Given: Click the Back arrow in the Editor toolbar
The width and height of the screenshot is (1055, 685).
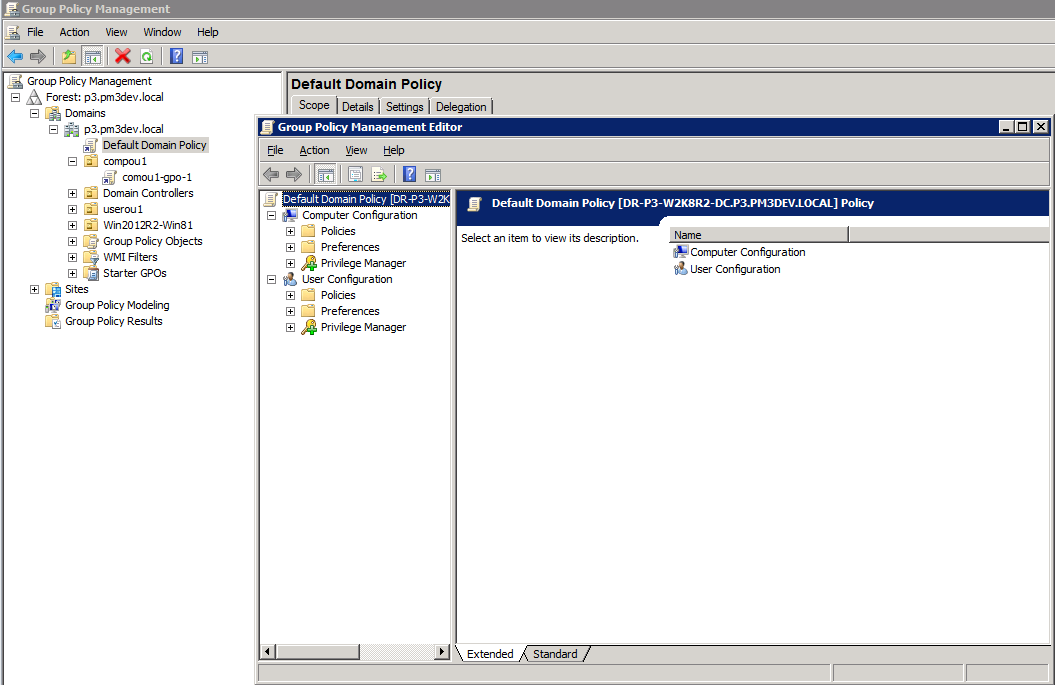Looking at the screenshot, I should pos(271,175).
